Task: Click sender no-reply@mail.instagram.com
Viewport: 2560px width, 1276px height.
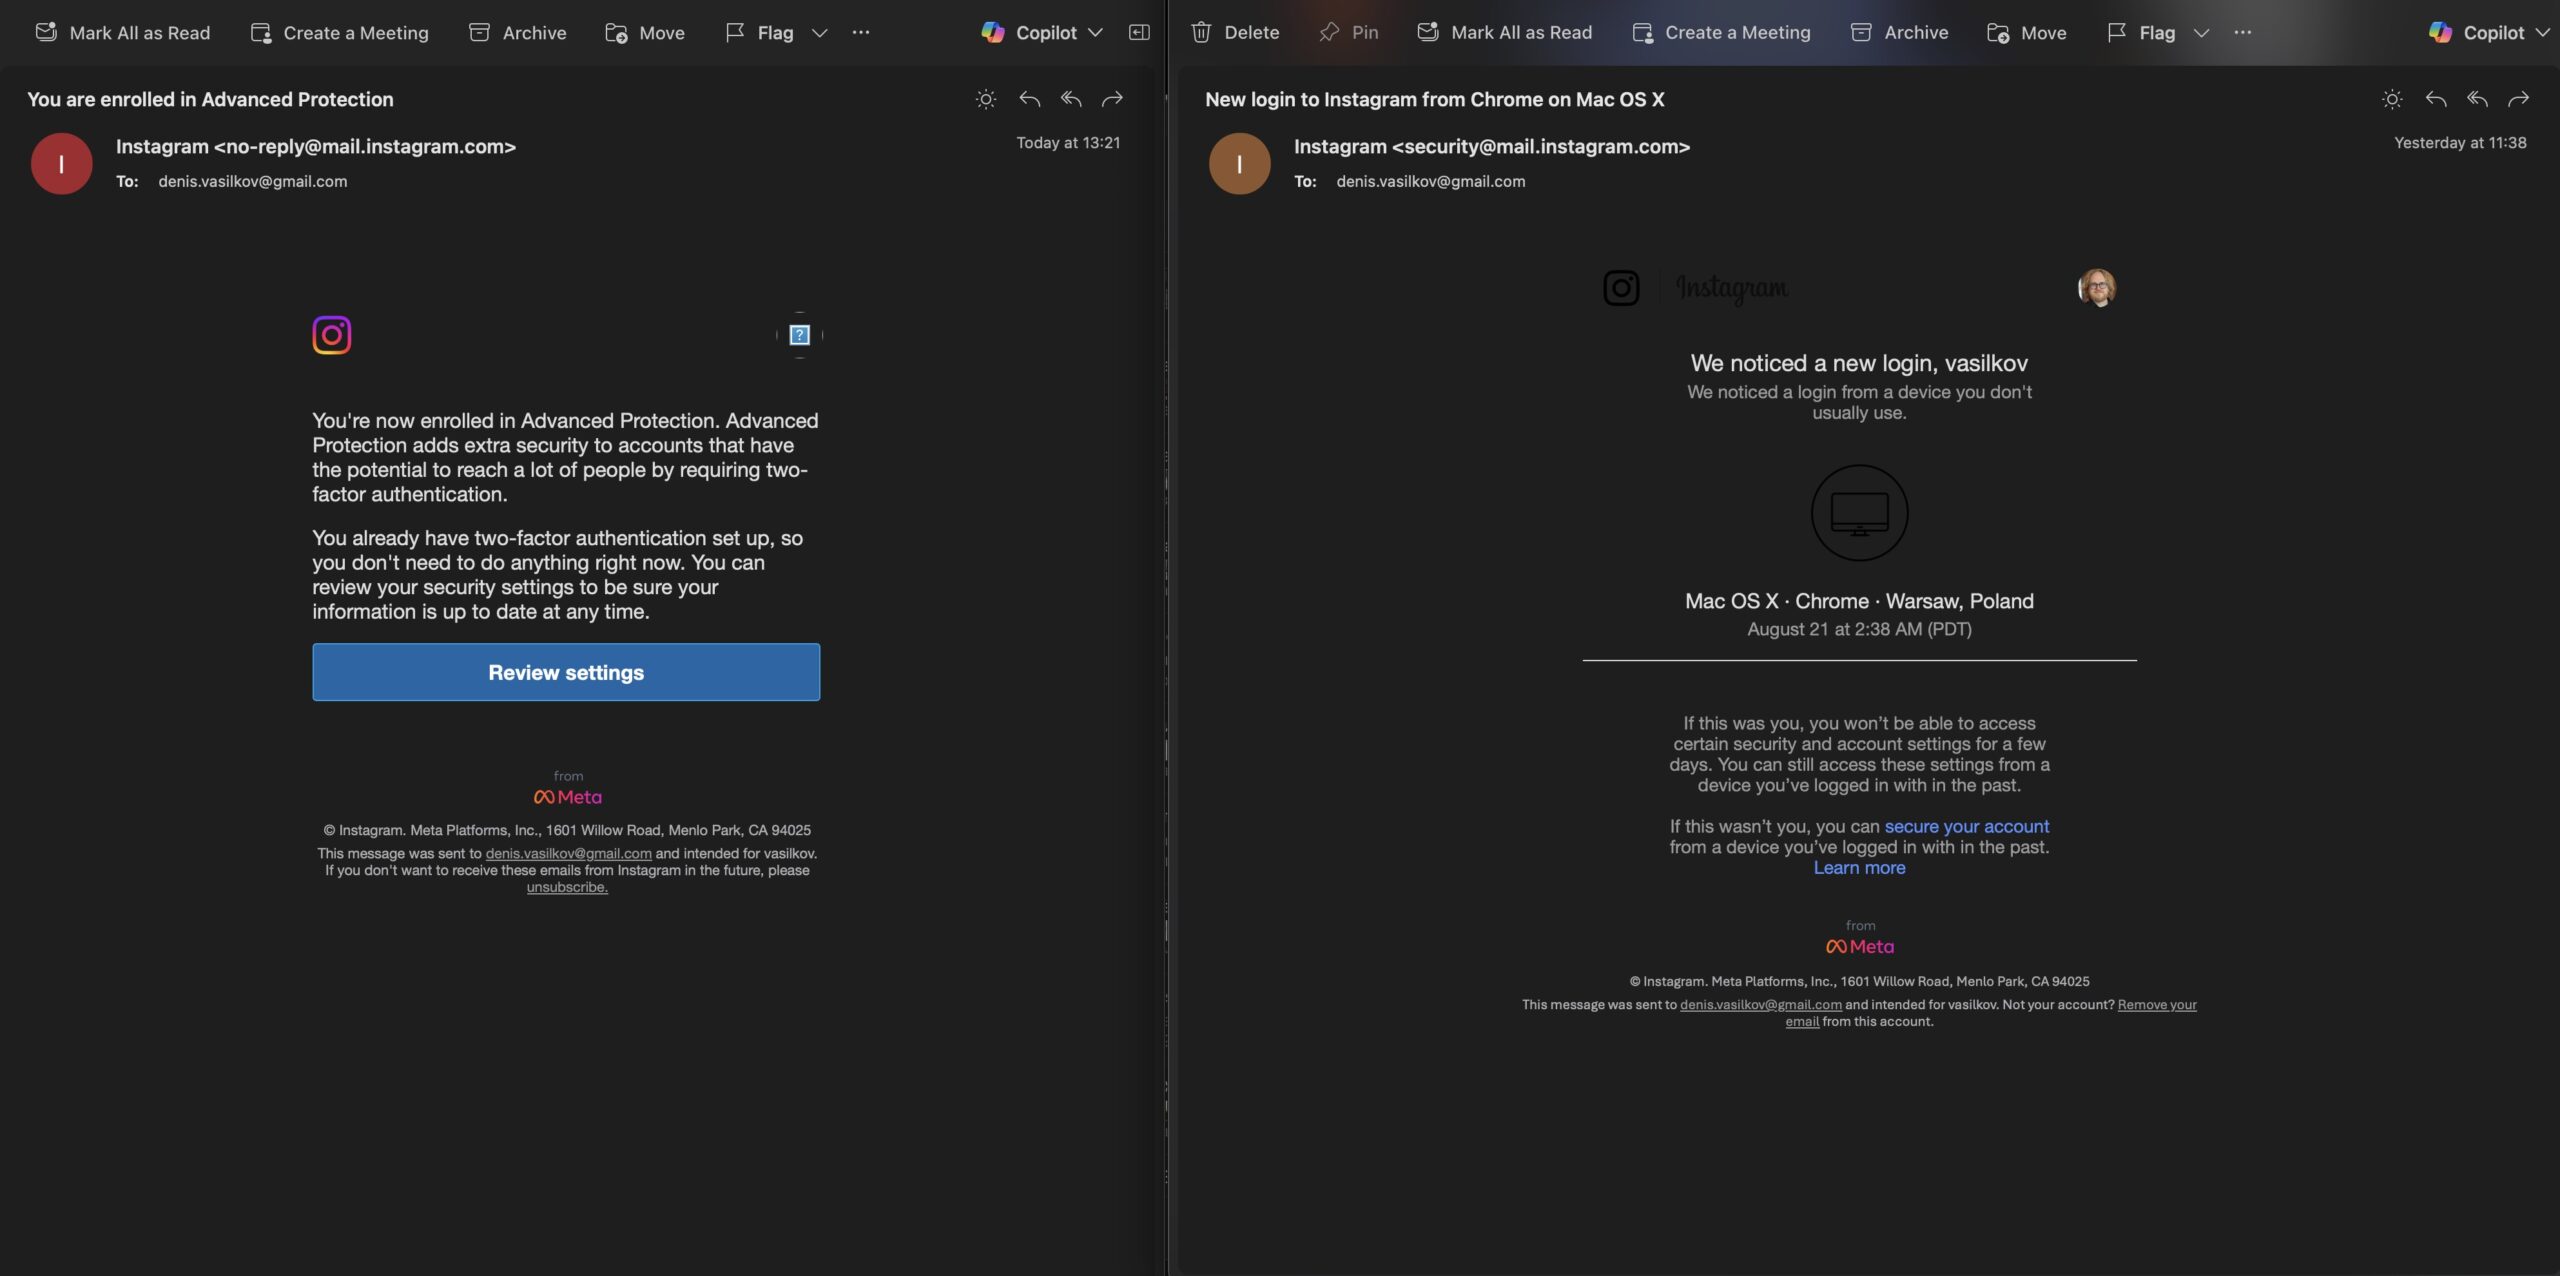Action: 316,147
